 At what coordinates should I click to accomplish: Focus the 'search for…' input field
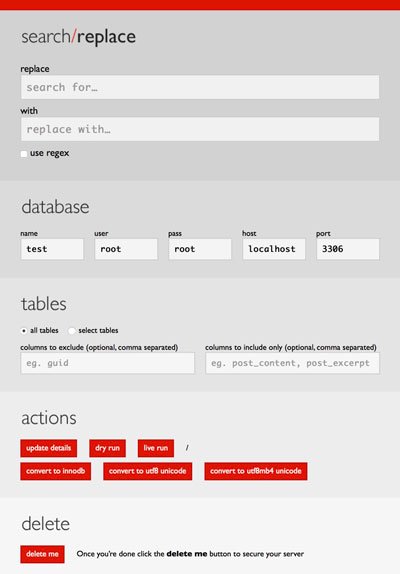tap(200, 87)
